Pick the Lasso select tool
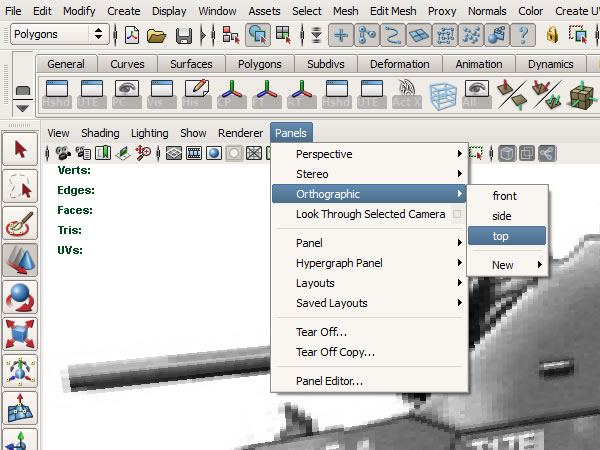The width and height of the screenshot is (600, 450). (20, 186)
